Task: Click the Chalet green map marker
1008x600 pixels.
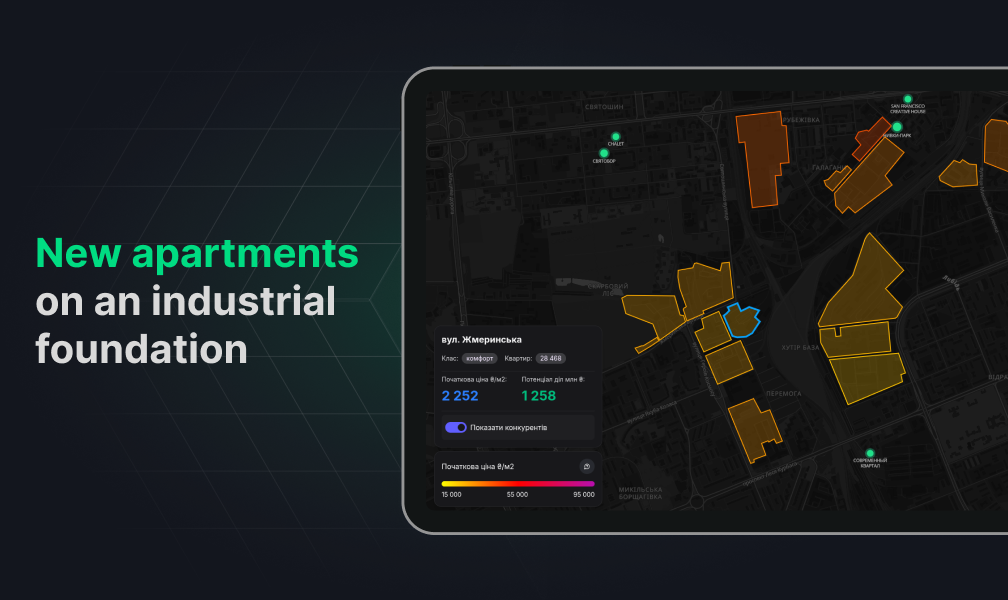Action: (x=616, y=136)
